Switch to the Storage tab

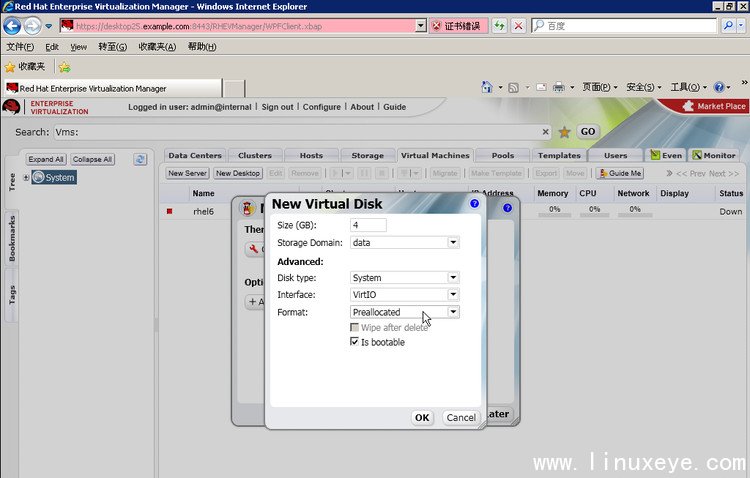pyautogui.click(x=367, y=156)
